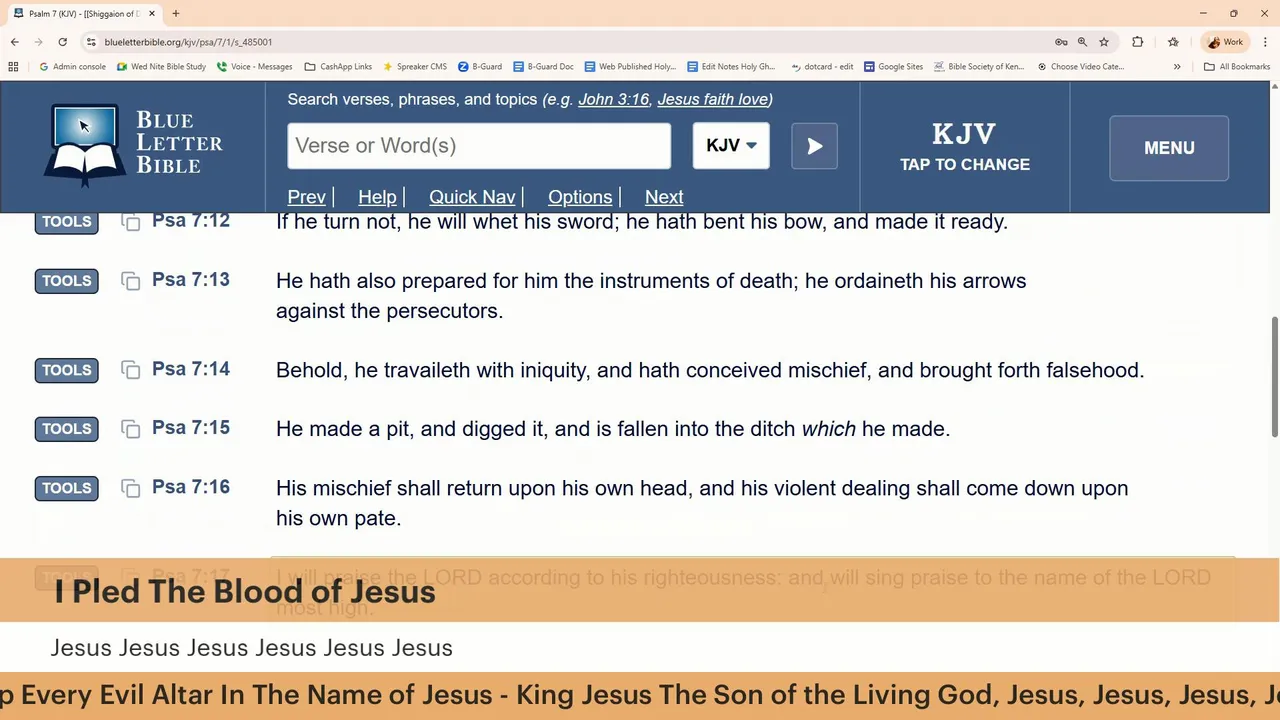Open the password key icon

[x=1061, y=42]
